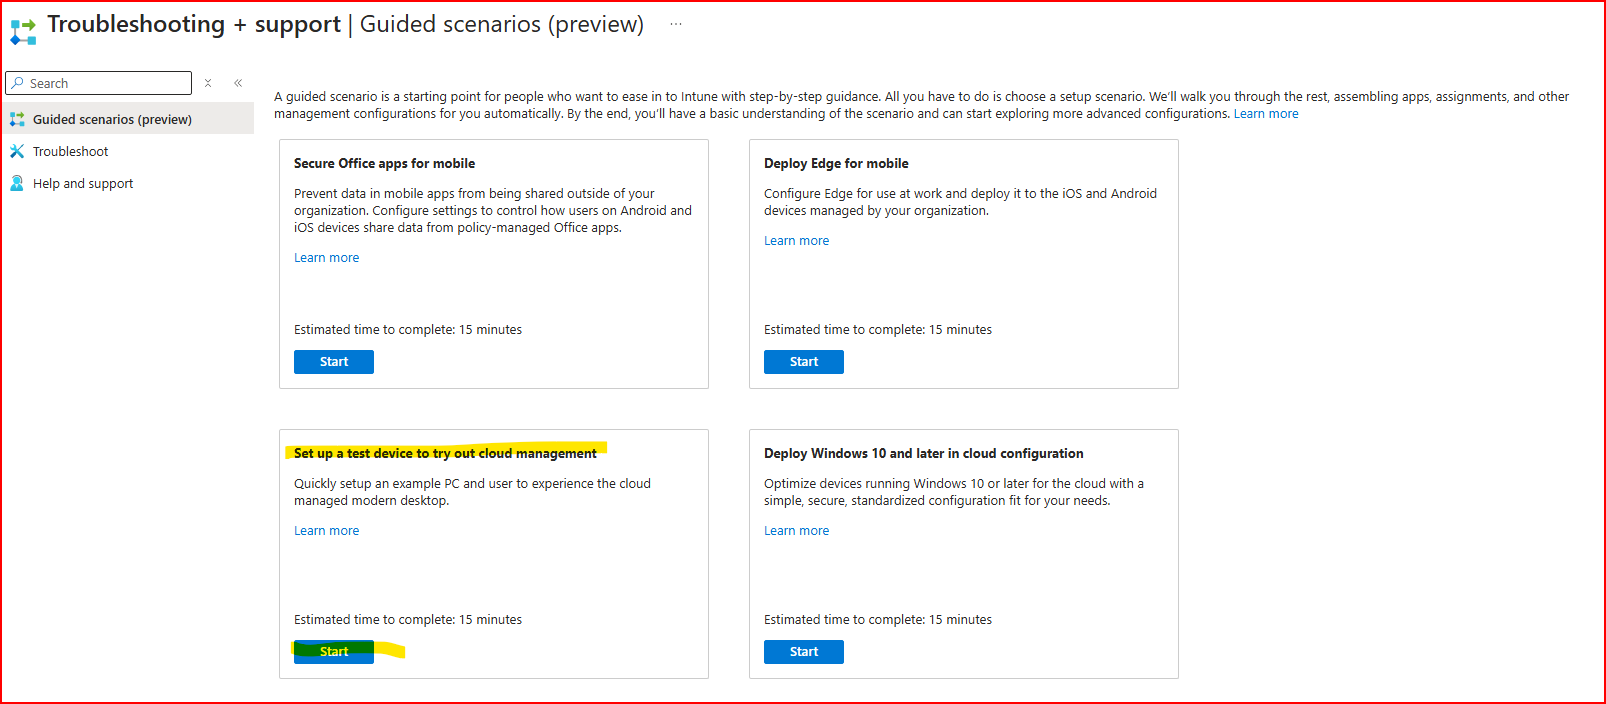Start Deploy Windows 10 cloud configuration scenario
This screenshot has width=1606, height=704.
(804, 652)
